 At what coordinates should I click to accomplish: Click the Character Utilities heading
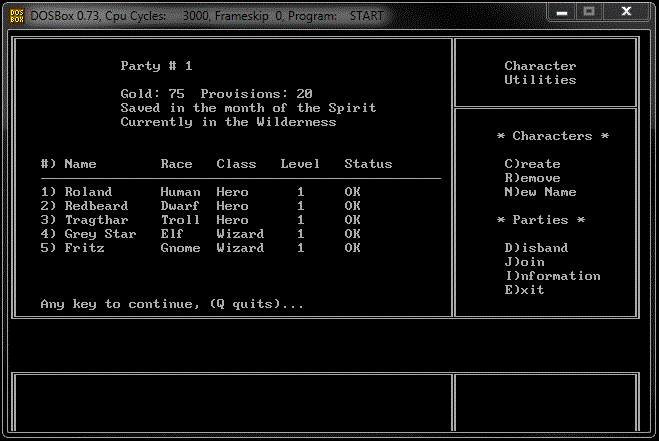click(x=540, y=73)
